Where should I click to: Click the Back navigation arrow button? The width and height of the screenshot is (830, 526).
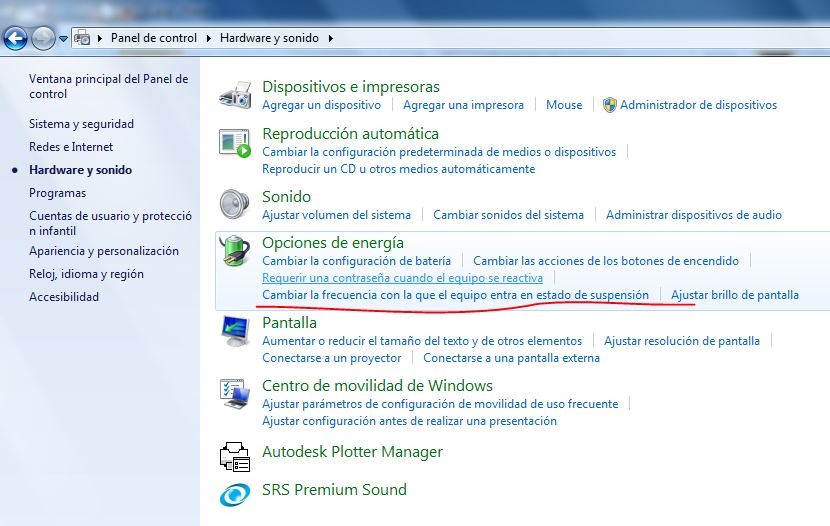(x=16, y=39)
